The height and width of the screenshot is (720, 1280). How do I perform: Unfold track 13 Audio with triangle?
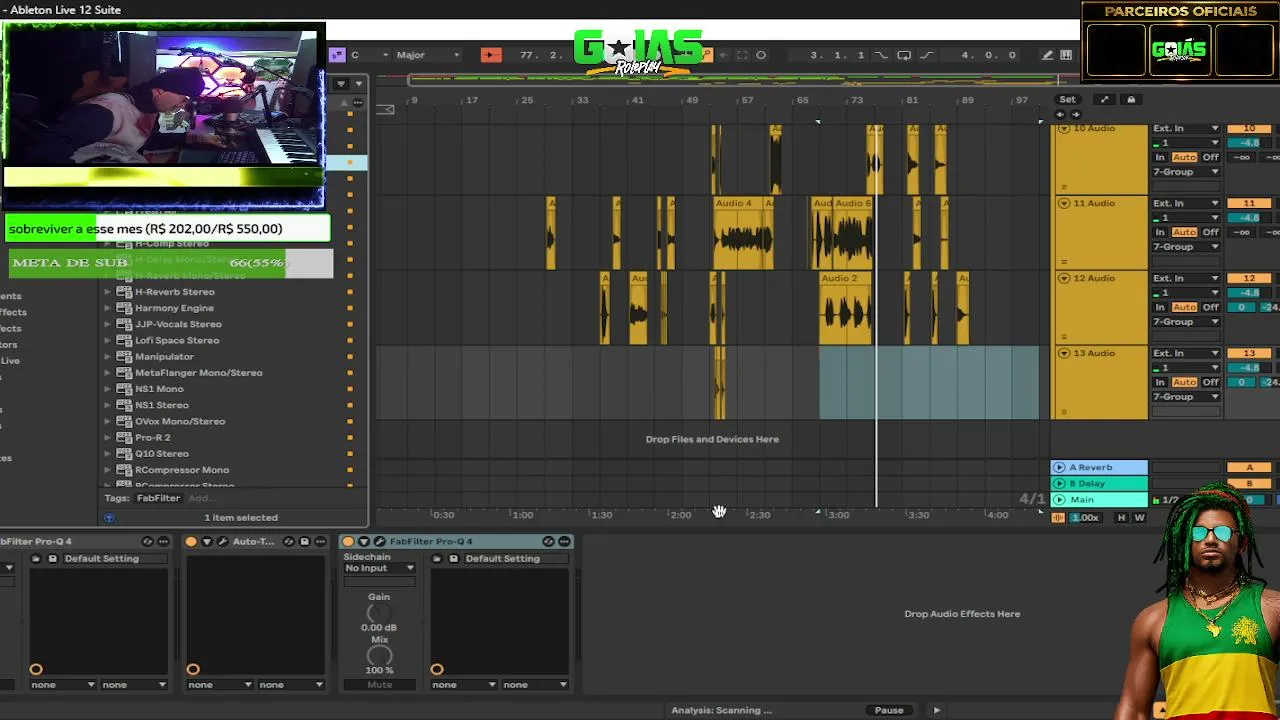tap(1063, 354)
